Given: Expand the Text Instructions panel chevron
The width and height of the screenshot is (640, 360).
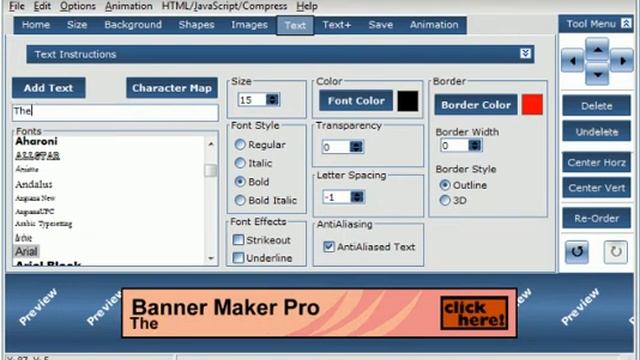Looking at the screenshot, I should 526,53.
